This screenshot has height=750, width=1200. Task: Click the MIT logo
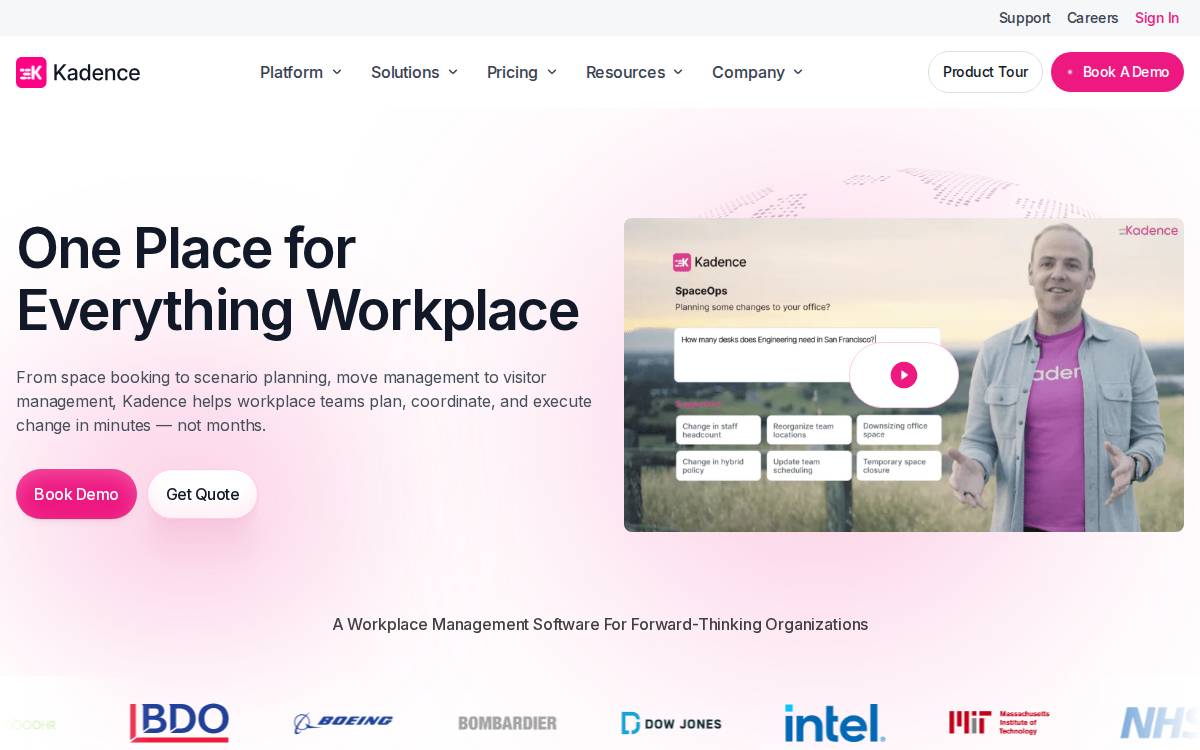click(x=999, y=722)
